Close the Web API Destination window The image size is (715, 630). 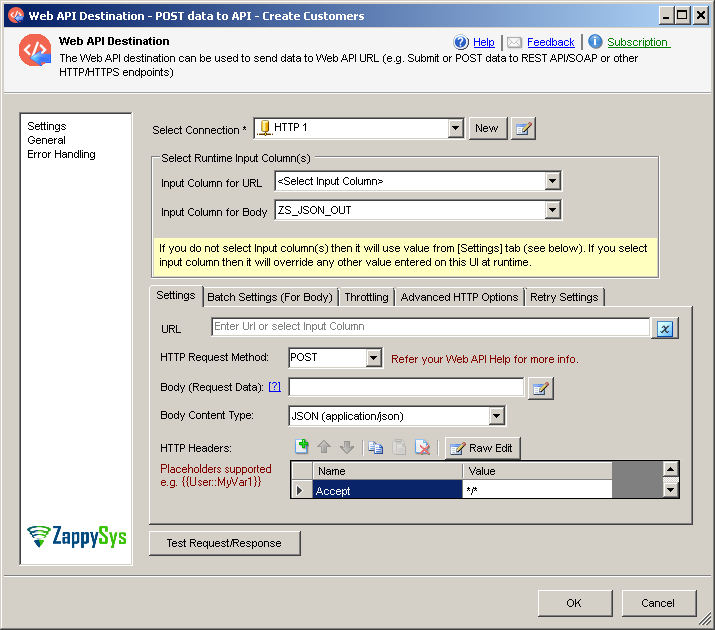[x=700, y=16]
